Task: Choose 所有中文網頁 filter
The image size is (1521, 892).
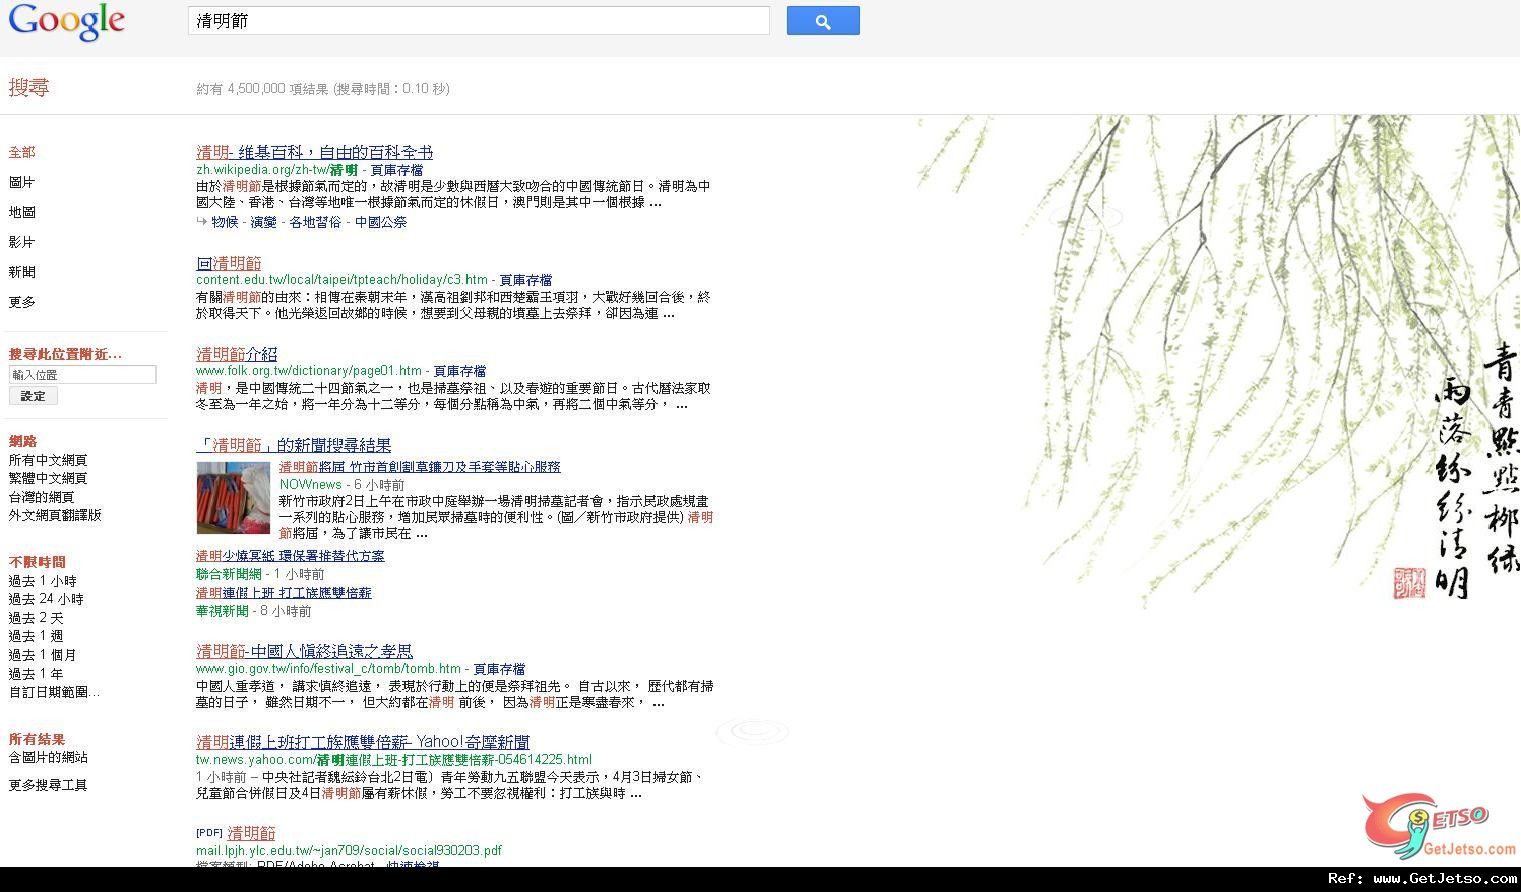Action: coord(48,460)
